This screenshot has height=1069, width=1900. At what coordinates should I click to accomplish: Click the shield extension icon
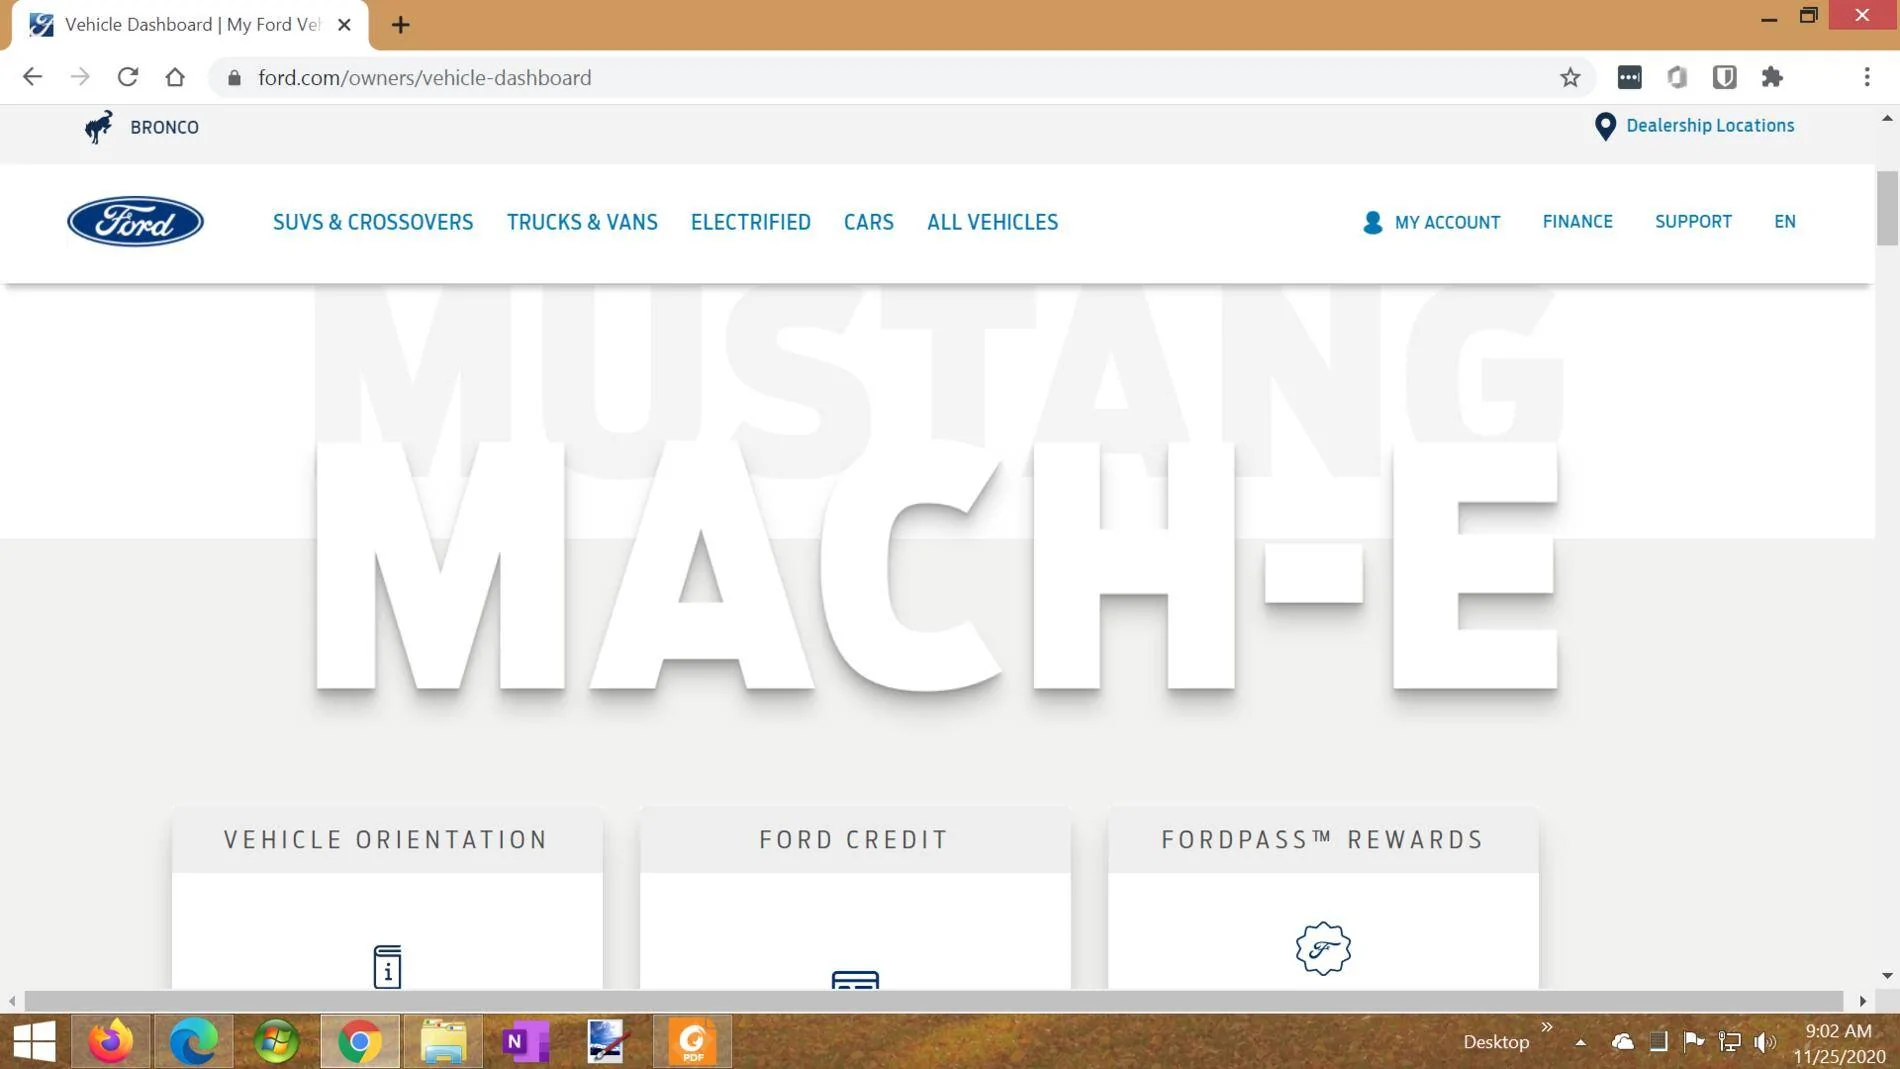coord(1724,77)
